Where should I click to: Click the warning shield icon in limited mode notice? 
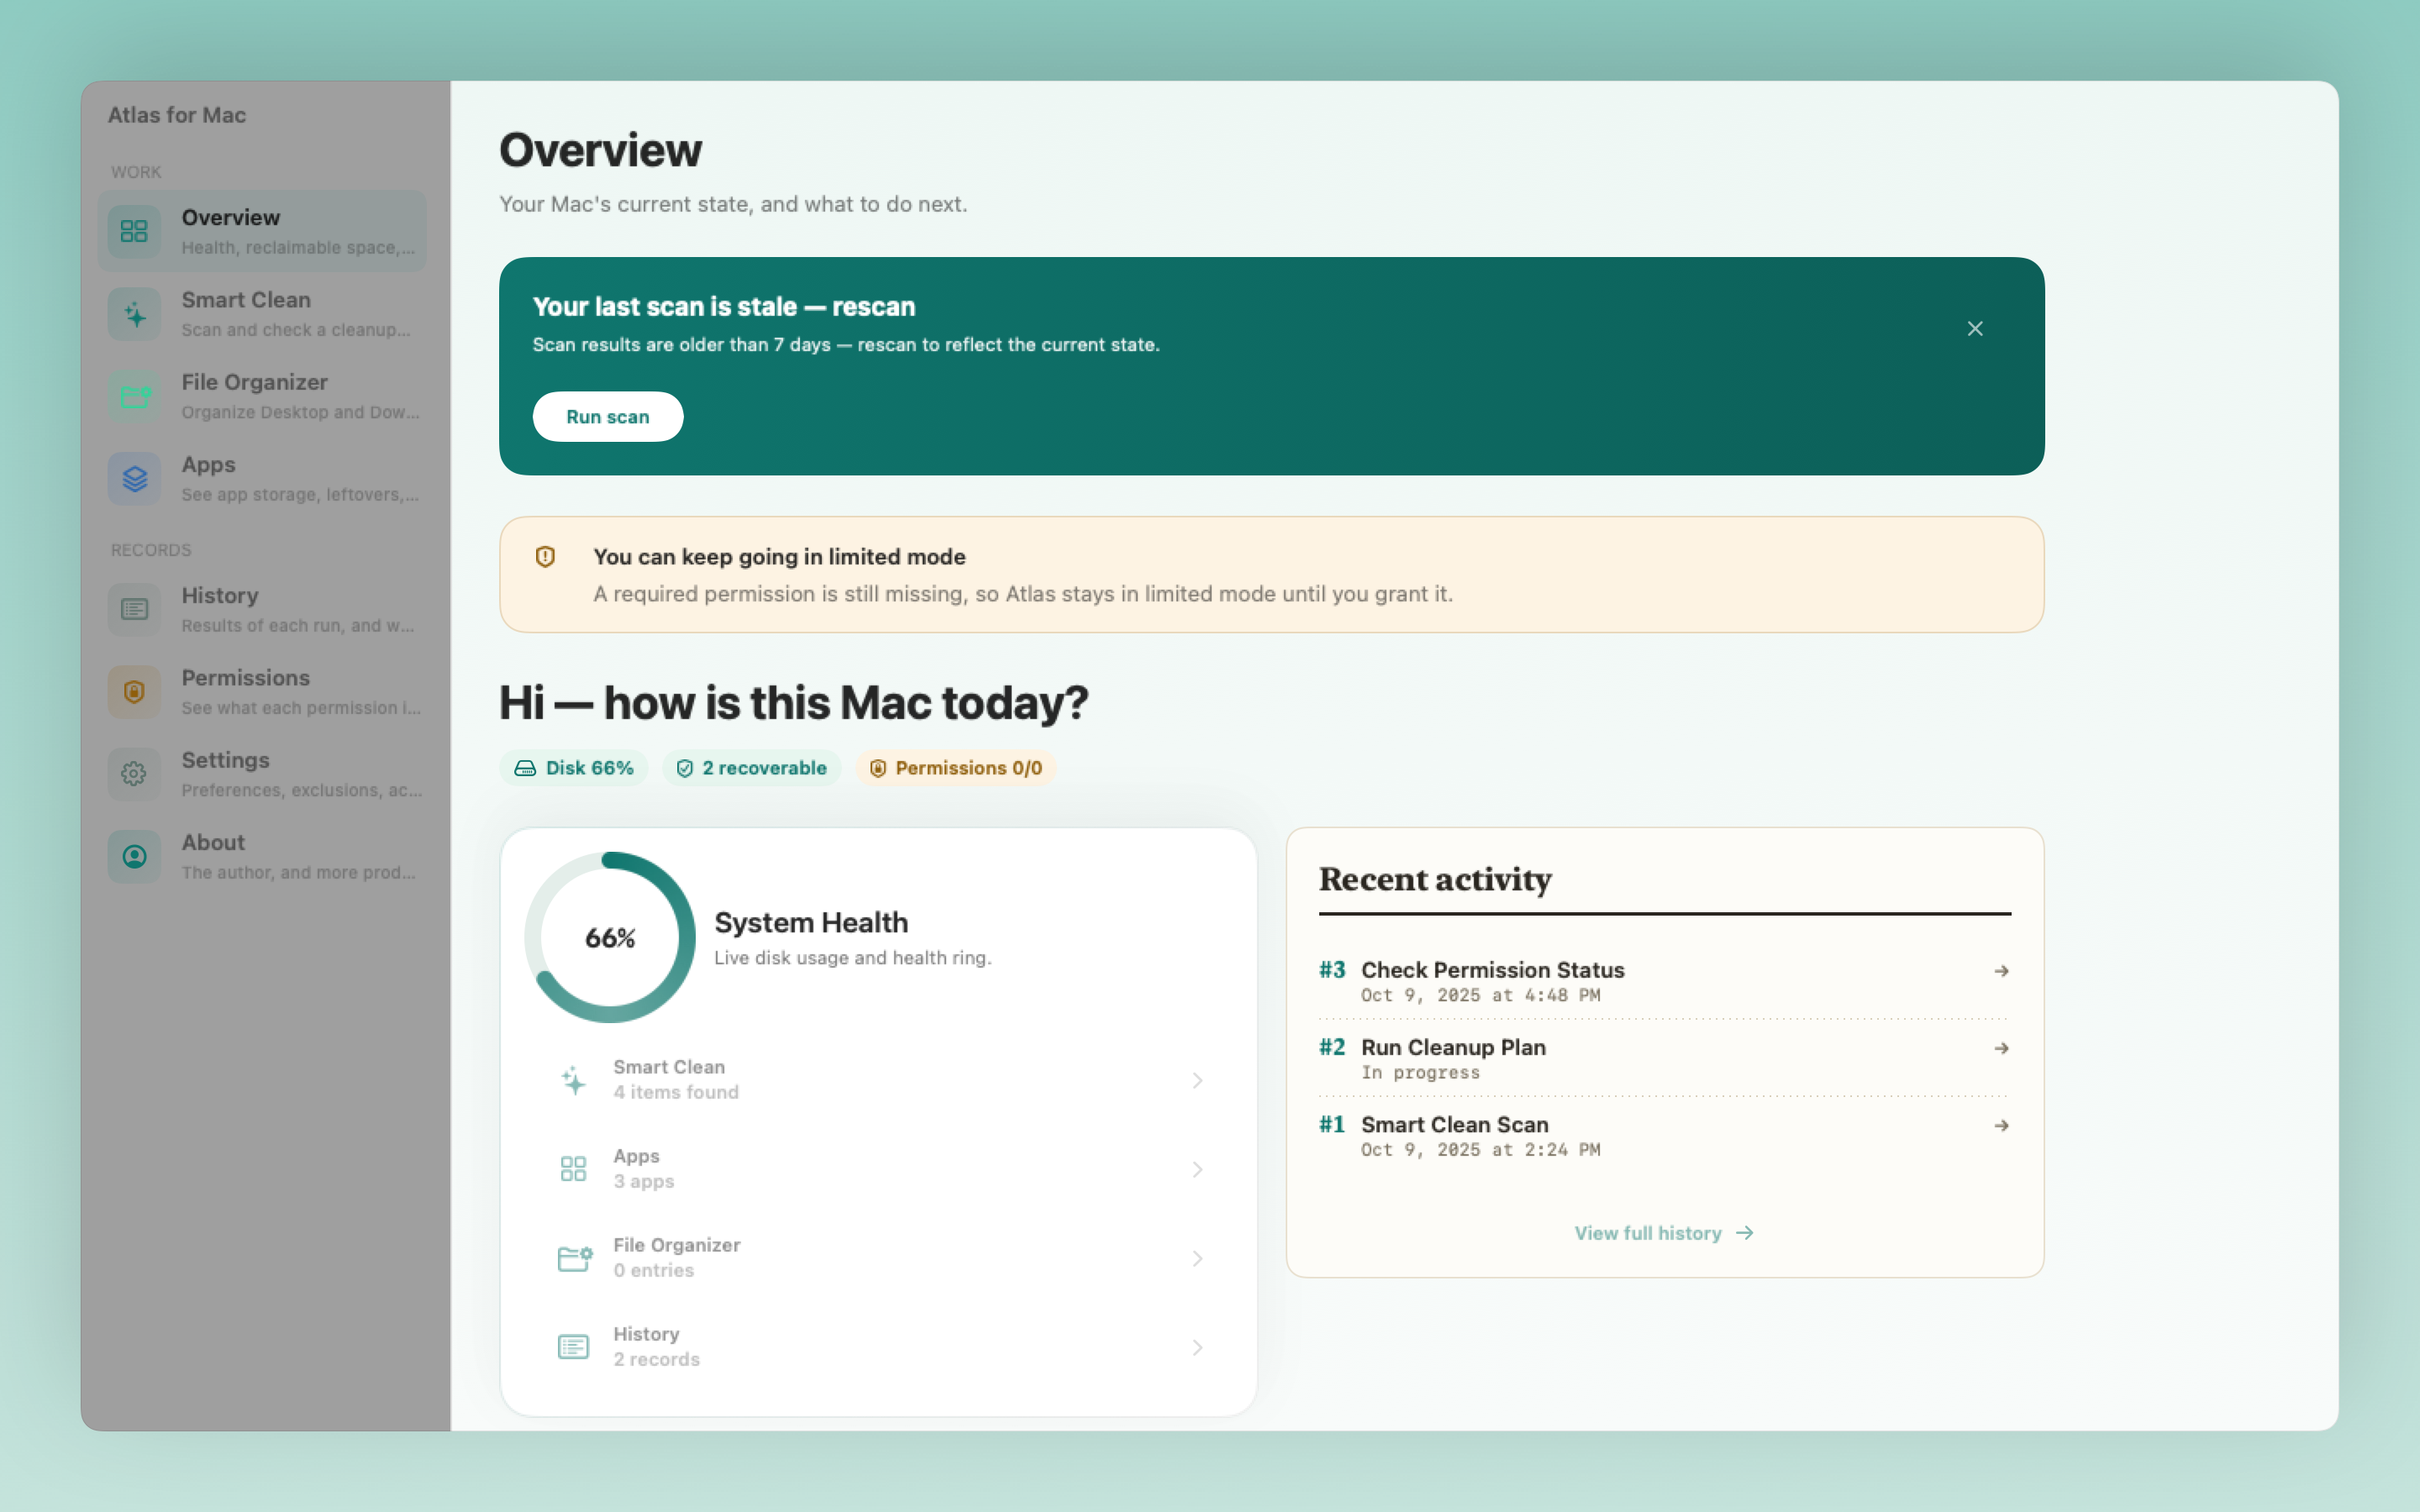[x=545, y=557]
